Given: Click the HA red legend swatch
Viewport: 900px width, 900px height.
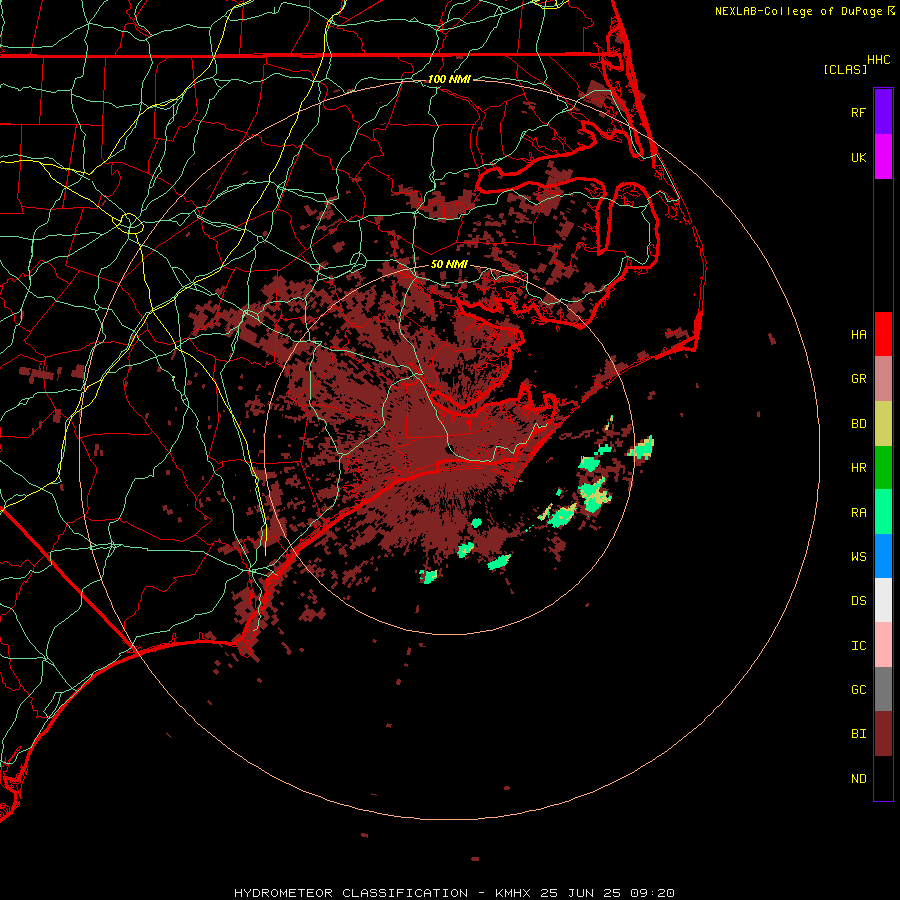Looking at the screenshot, I should (x=883, y=334).
